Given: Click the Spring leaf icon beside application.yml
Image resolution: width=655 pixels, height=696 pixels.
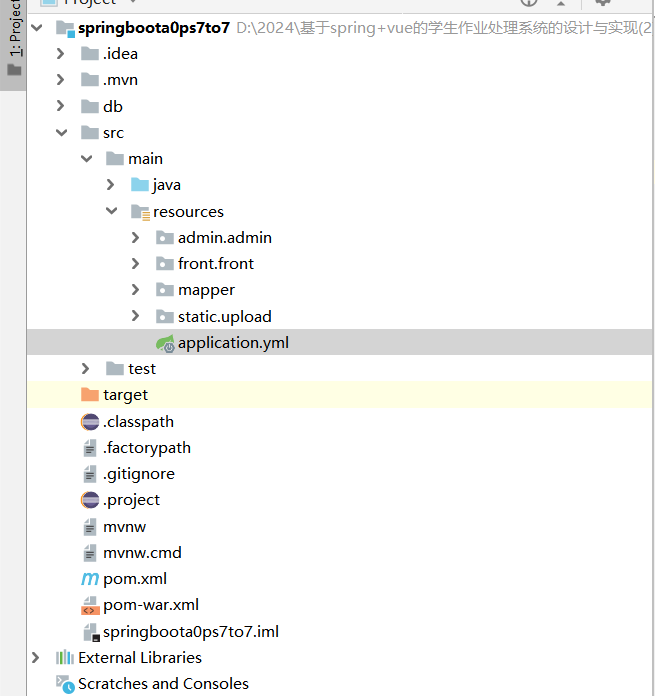Looking at the screenshot, I should pos(165,343).
